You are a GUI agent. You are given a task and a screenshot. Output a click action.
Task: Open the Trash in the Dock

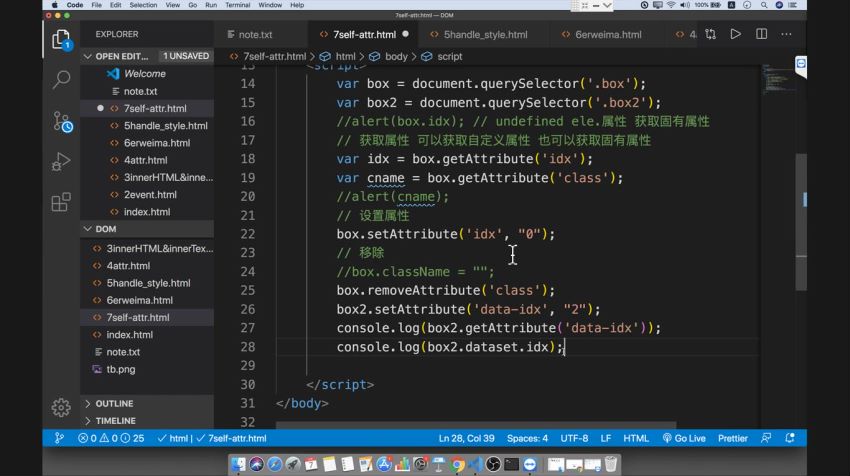[x=611, y=464]
